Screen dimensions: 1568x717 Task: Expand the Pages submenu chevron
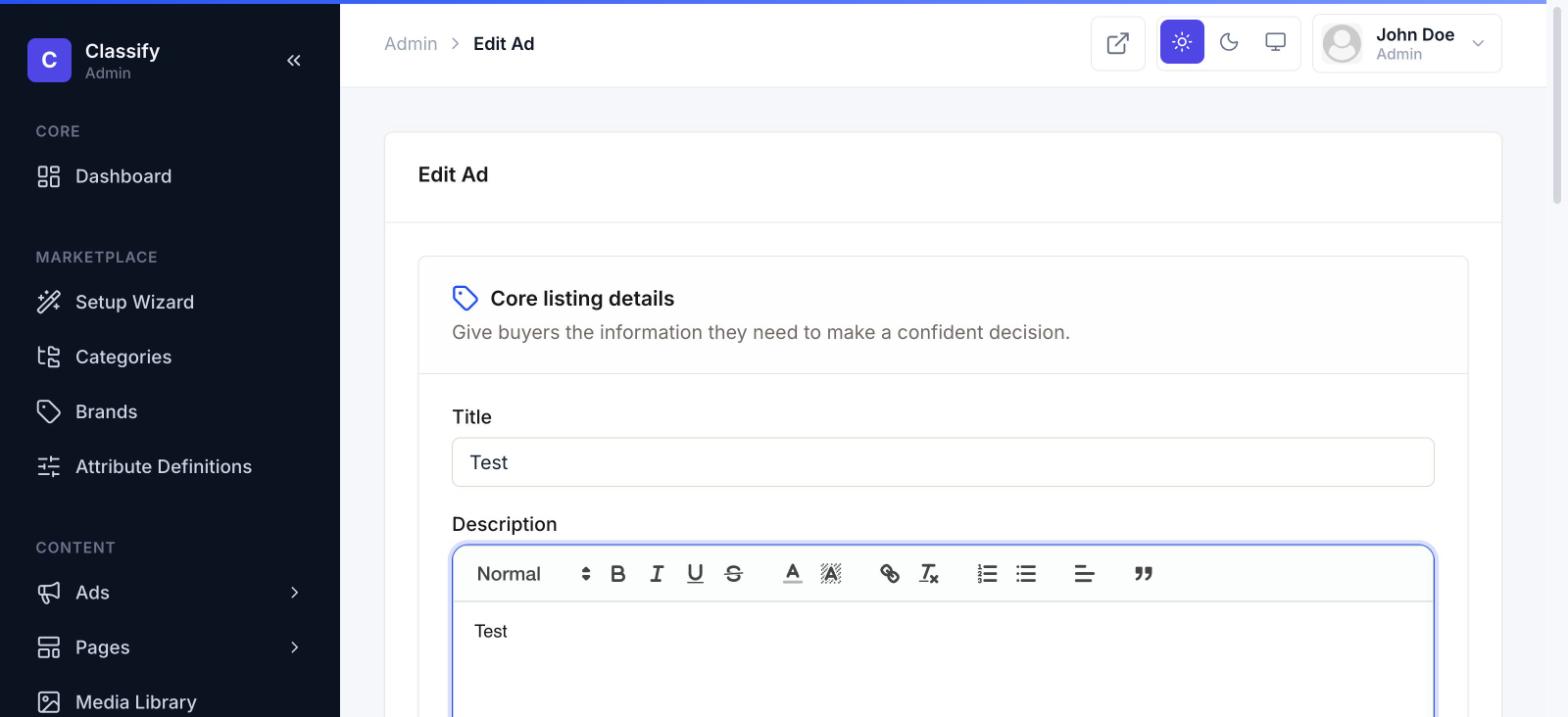[294, 648]
